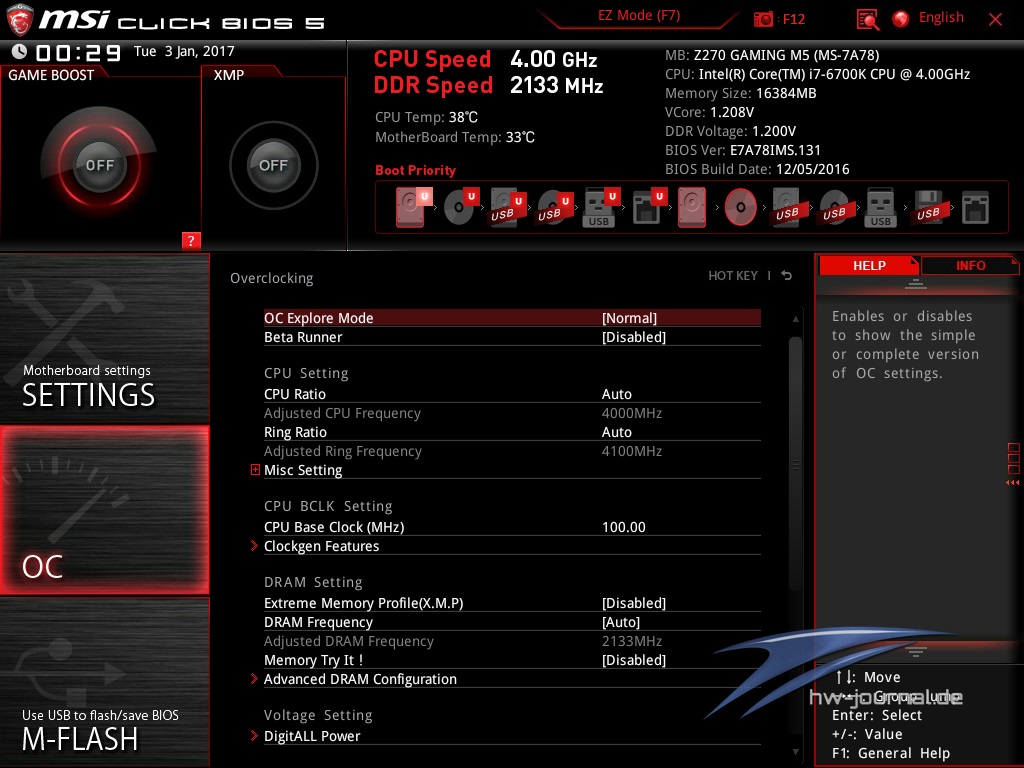The image size is (1024, 768).
Task: Click the "Z270 GAMING M5 (MS-7A78)" text
Action: (786, 55)
